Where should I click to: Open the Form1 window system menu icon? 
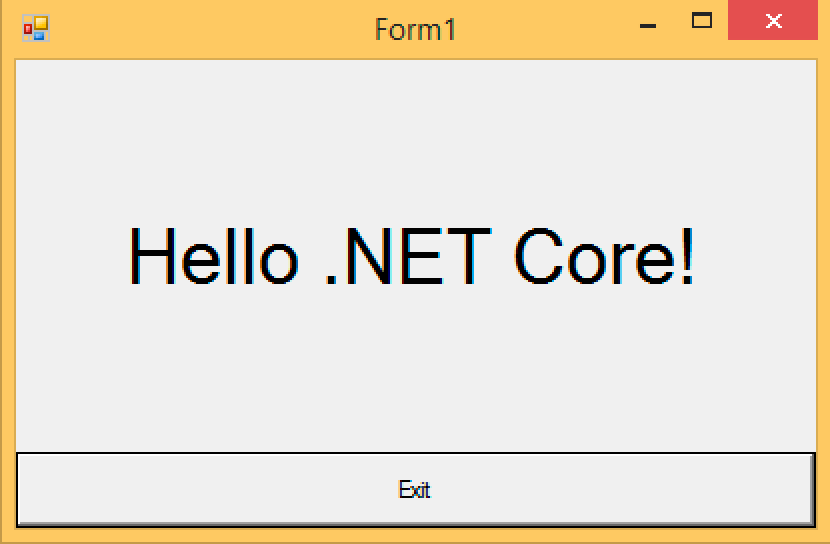36,28
